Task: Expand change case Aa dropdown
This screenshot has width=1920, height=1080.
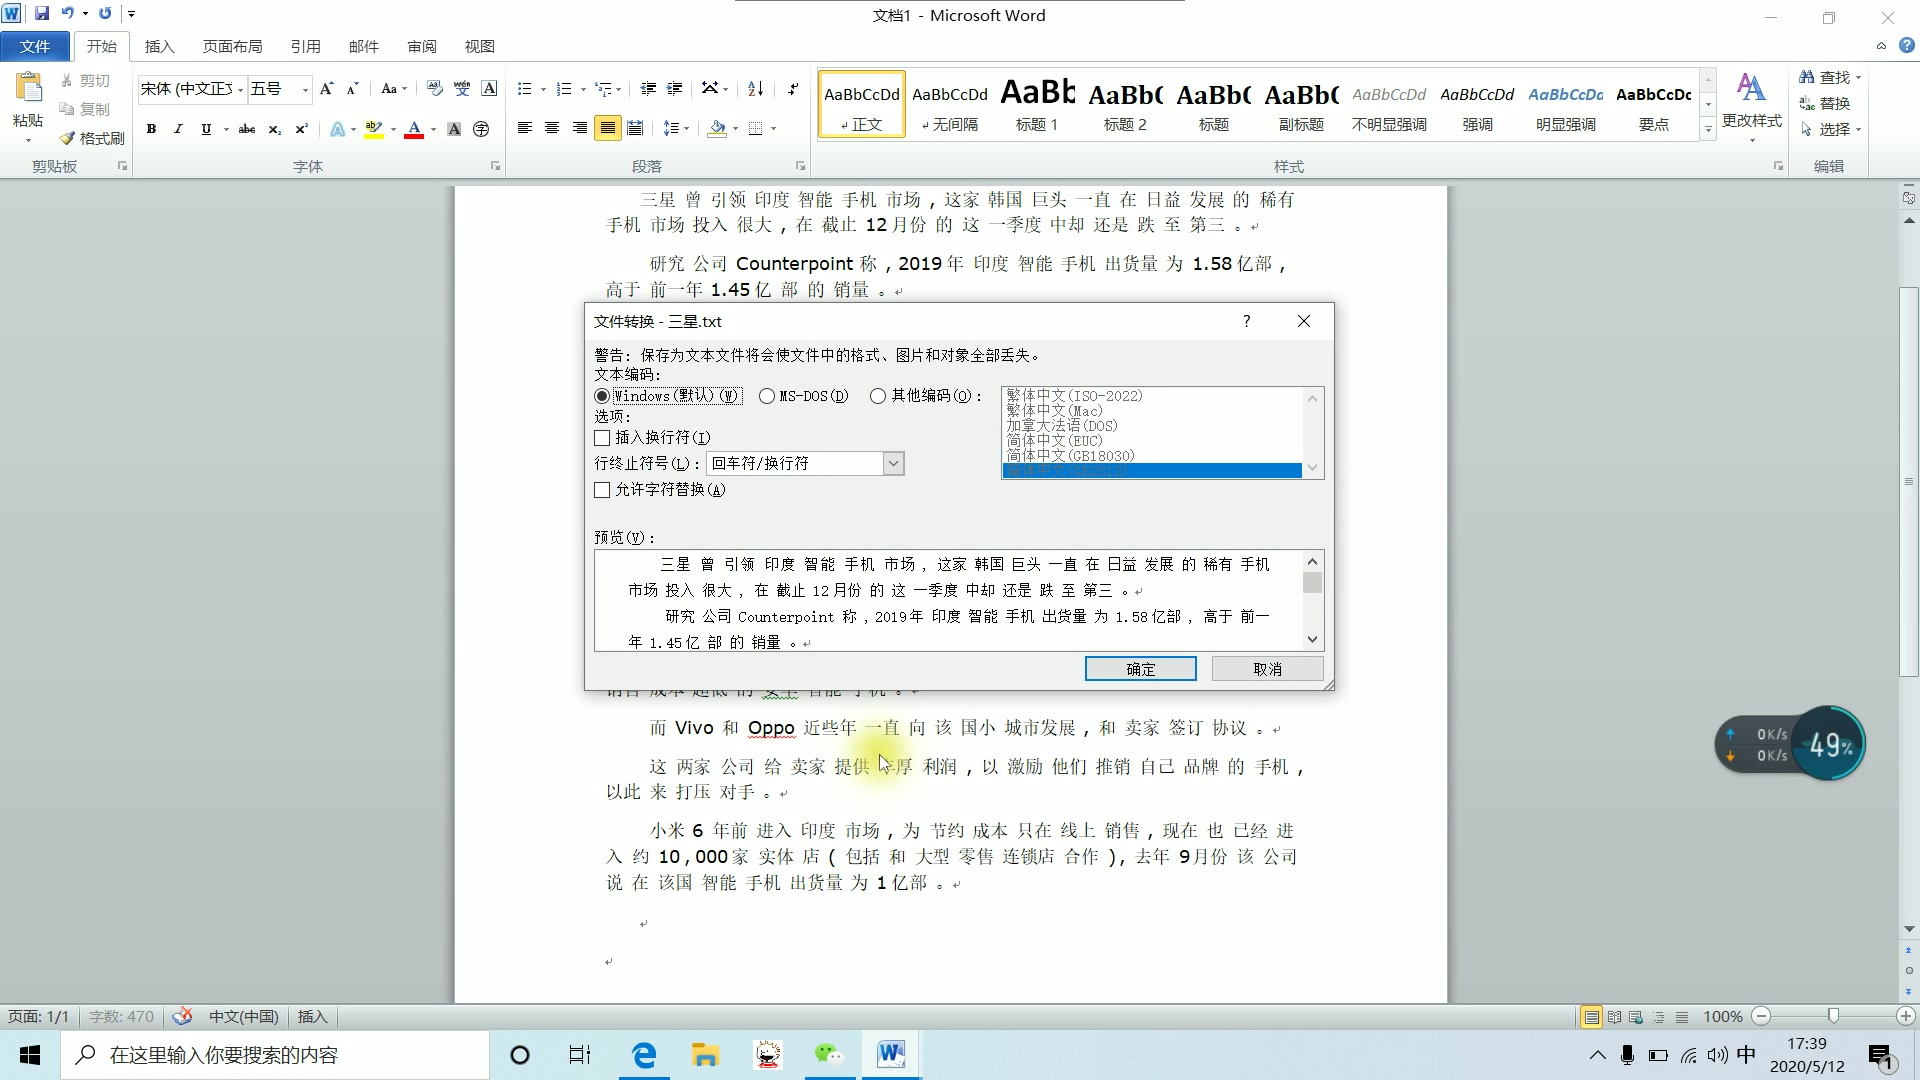Action: pyautogui.click(x=395, y=89)
